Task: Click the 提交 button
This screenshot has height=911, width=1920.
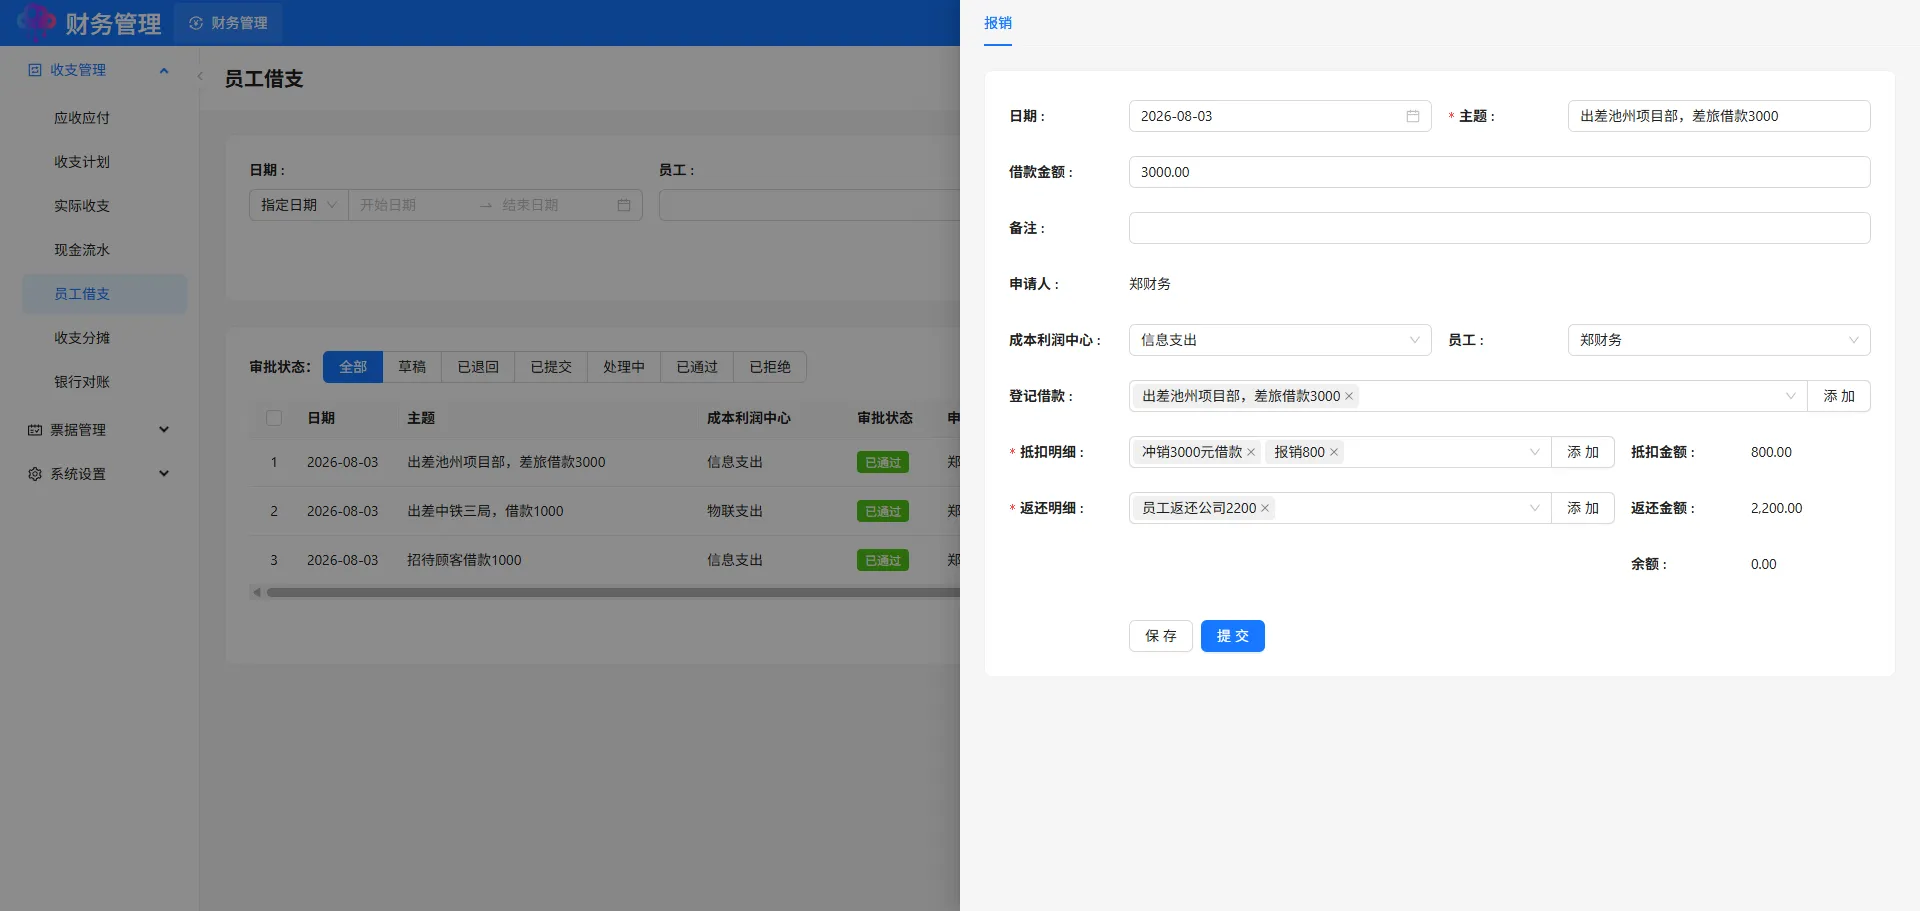Action: point(1233,636)
